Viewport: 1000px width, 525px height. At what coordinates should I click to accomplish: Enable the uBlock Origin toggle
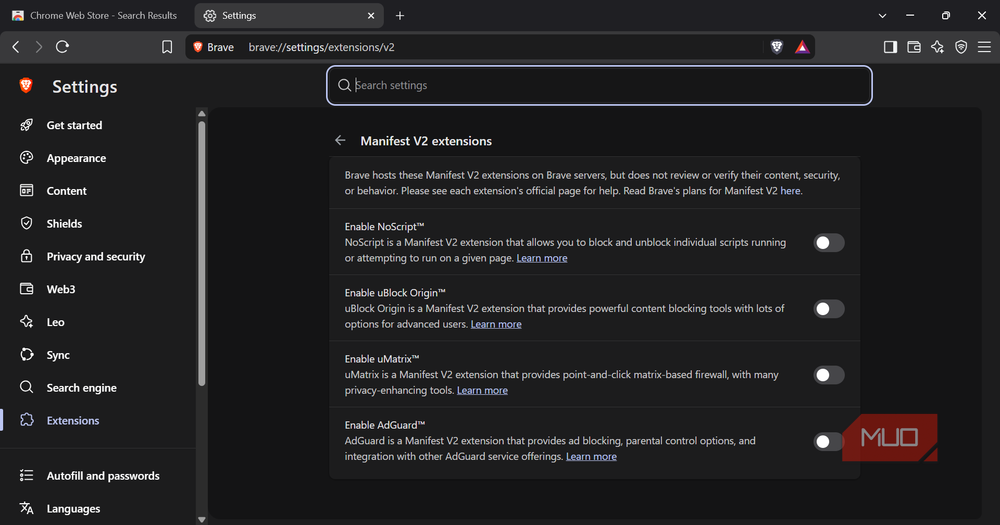click(x=828, y=309)
